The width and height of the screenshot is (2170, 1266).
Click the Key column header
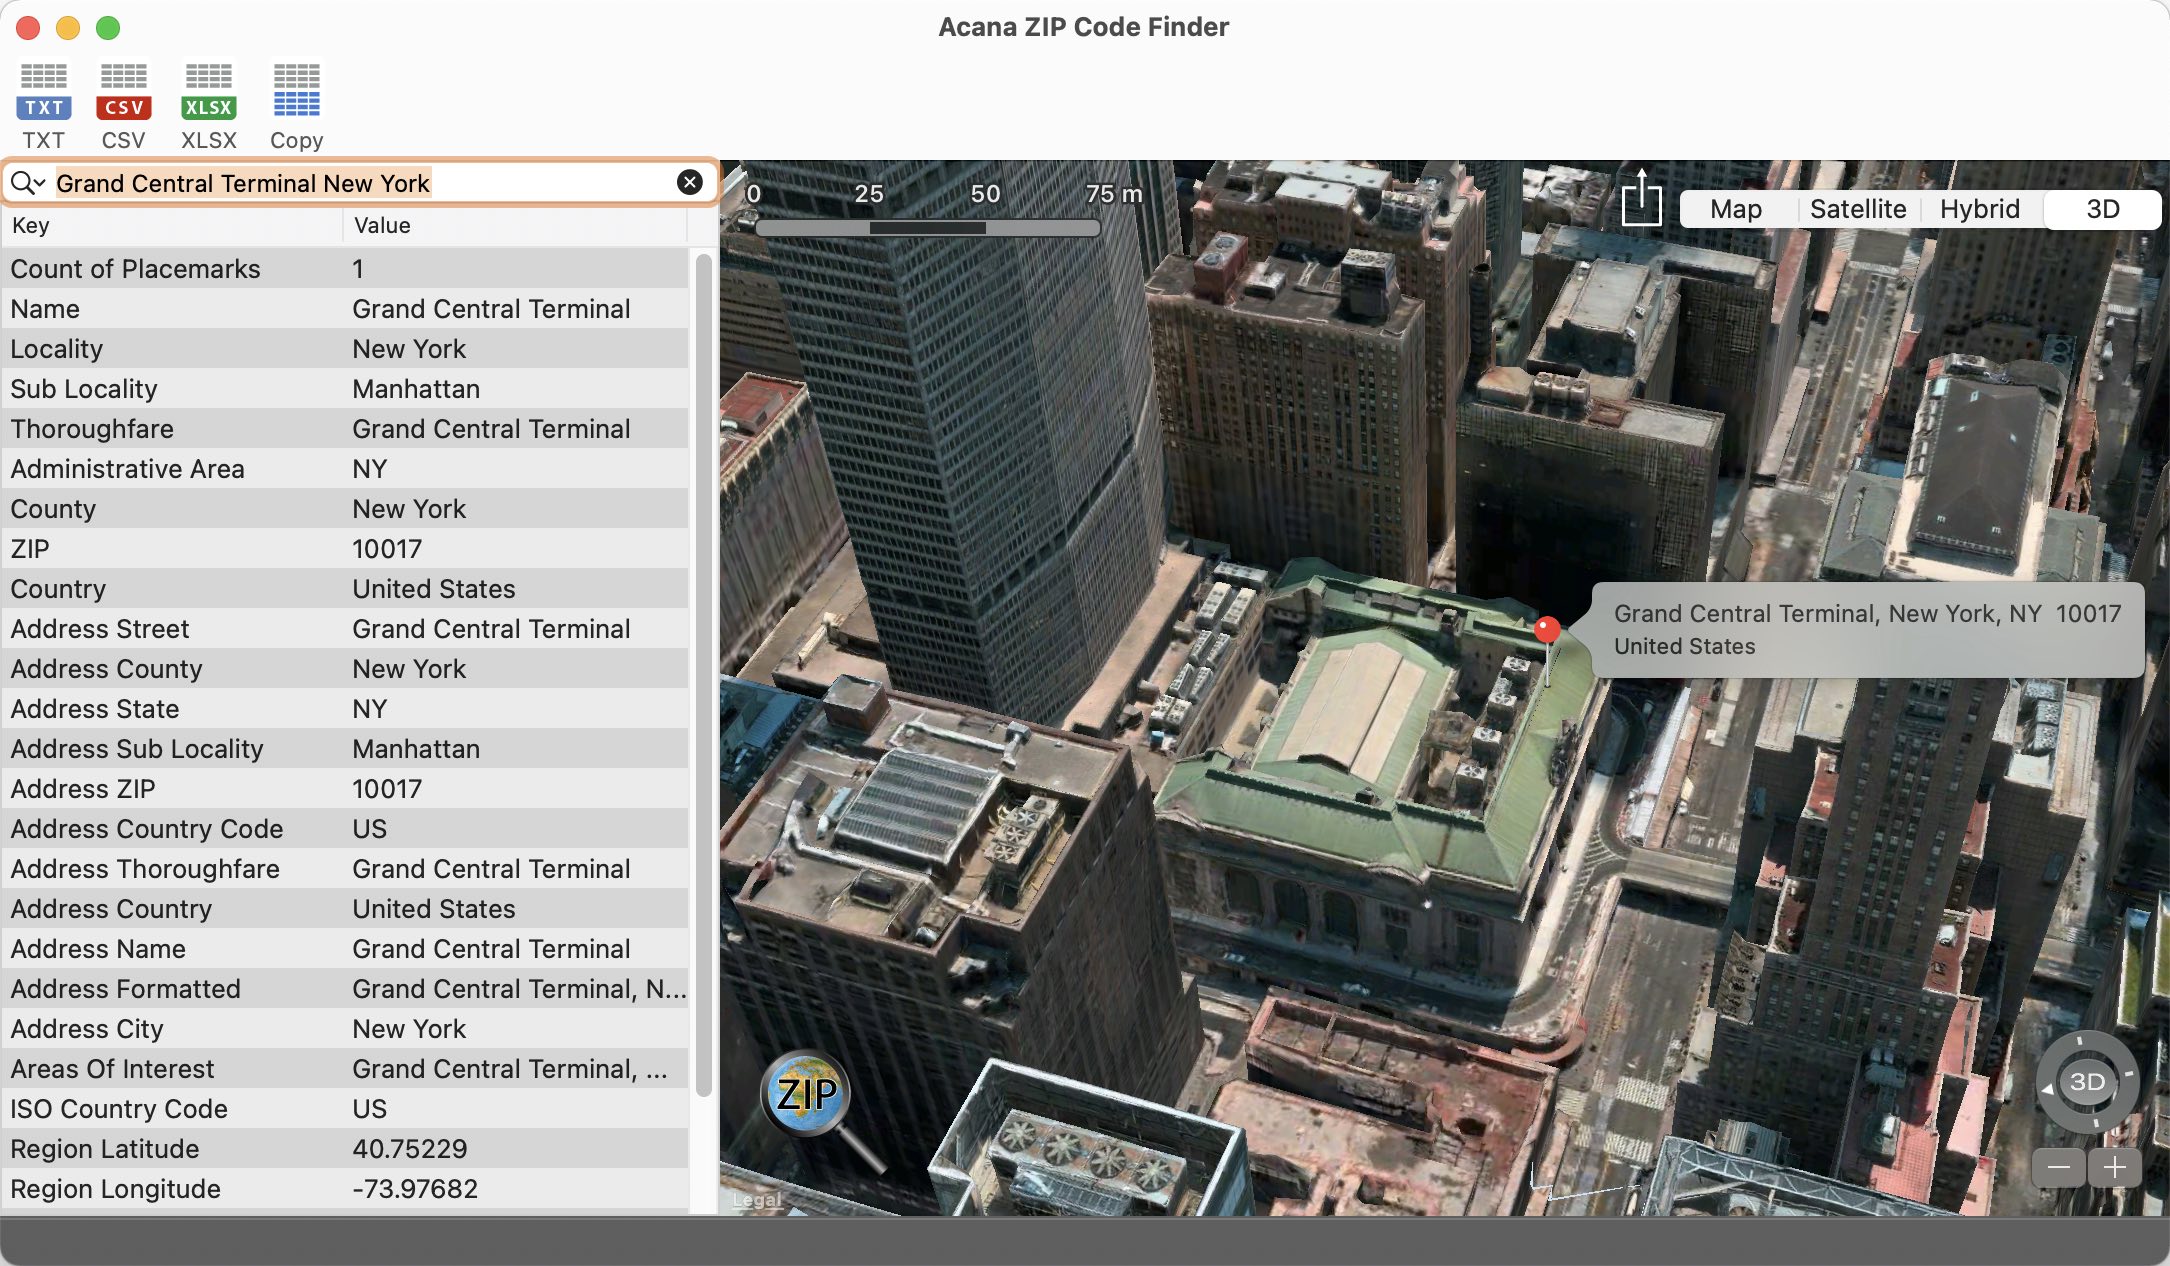coord(172,225)
